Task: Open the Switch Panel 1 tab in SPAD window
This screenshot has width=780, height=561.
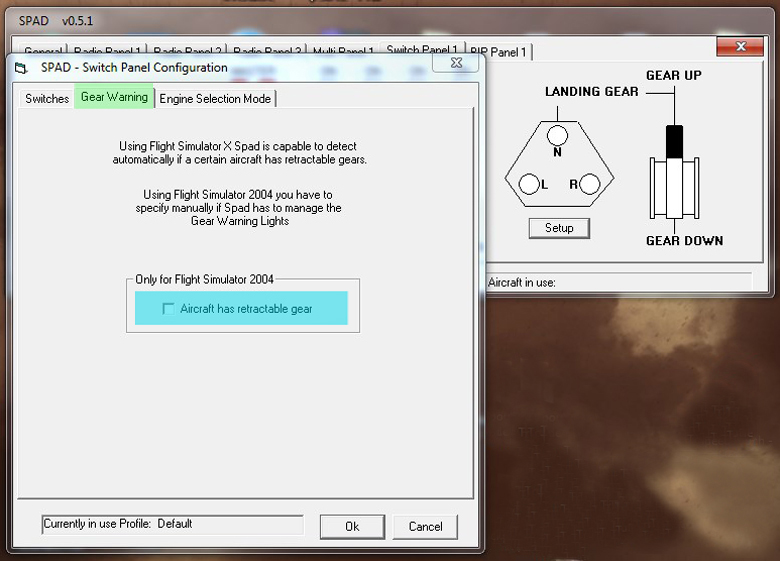Action: (x=421, y=49)
